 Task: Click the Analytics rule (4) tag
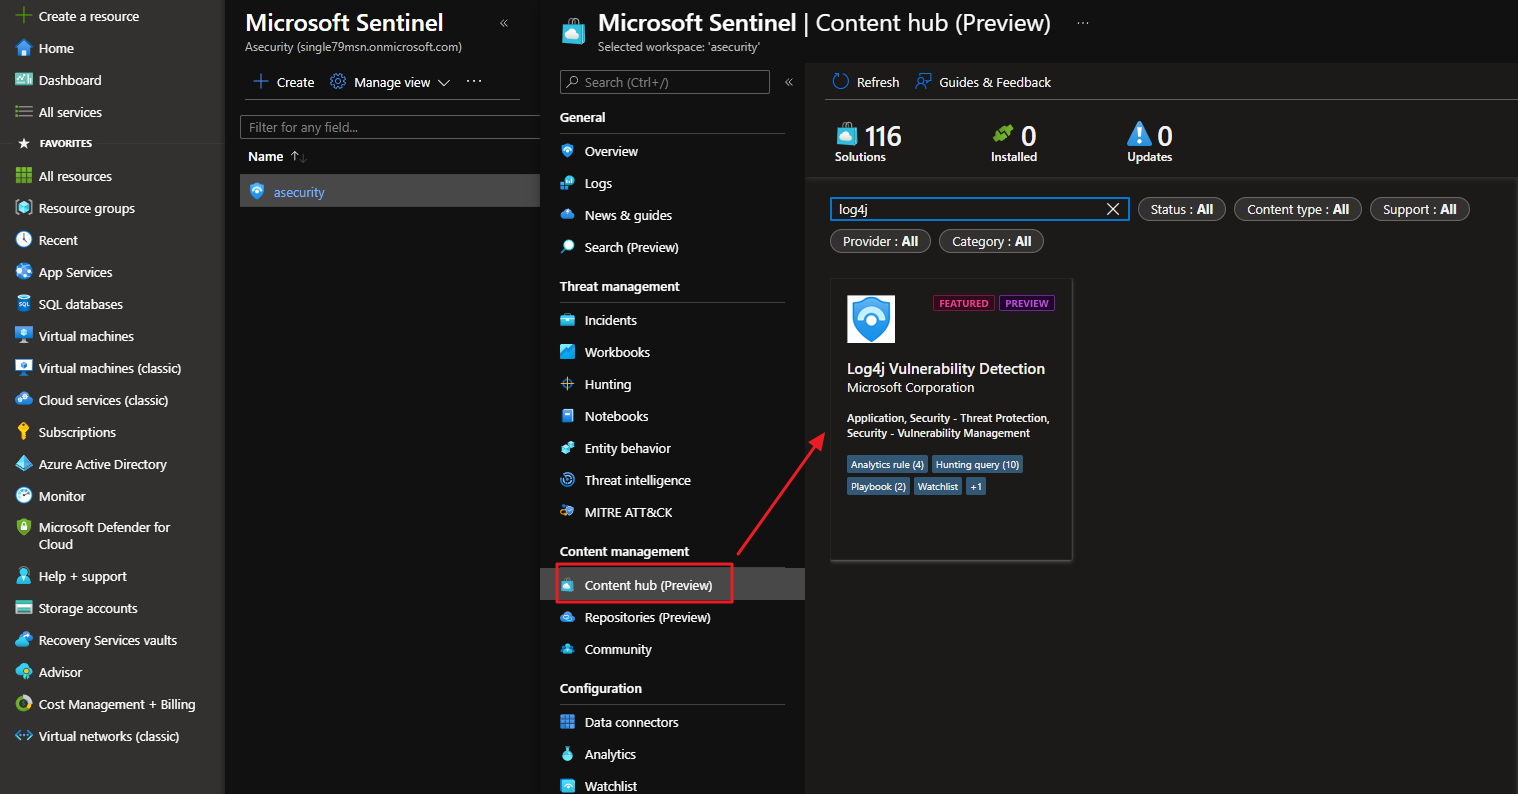coord(887,464)
